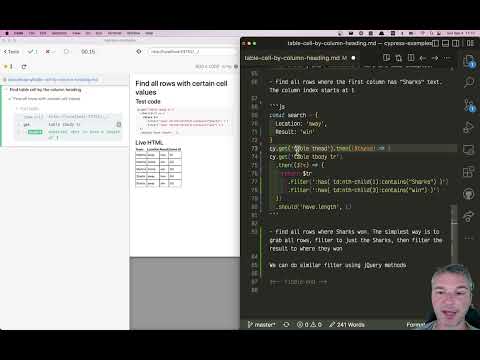Click the Cypress selector playground crosshair icon
Image resolution: width=480 pixels, height=360 pixels.
tap(139, 52)
